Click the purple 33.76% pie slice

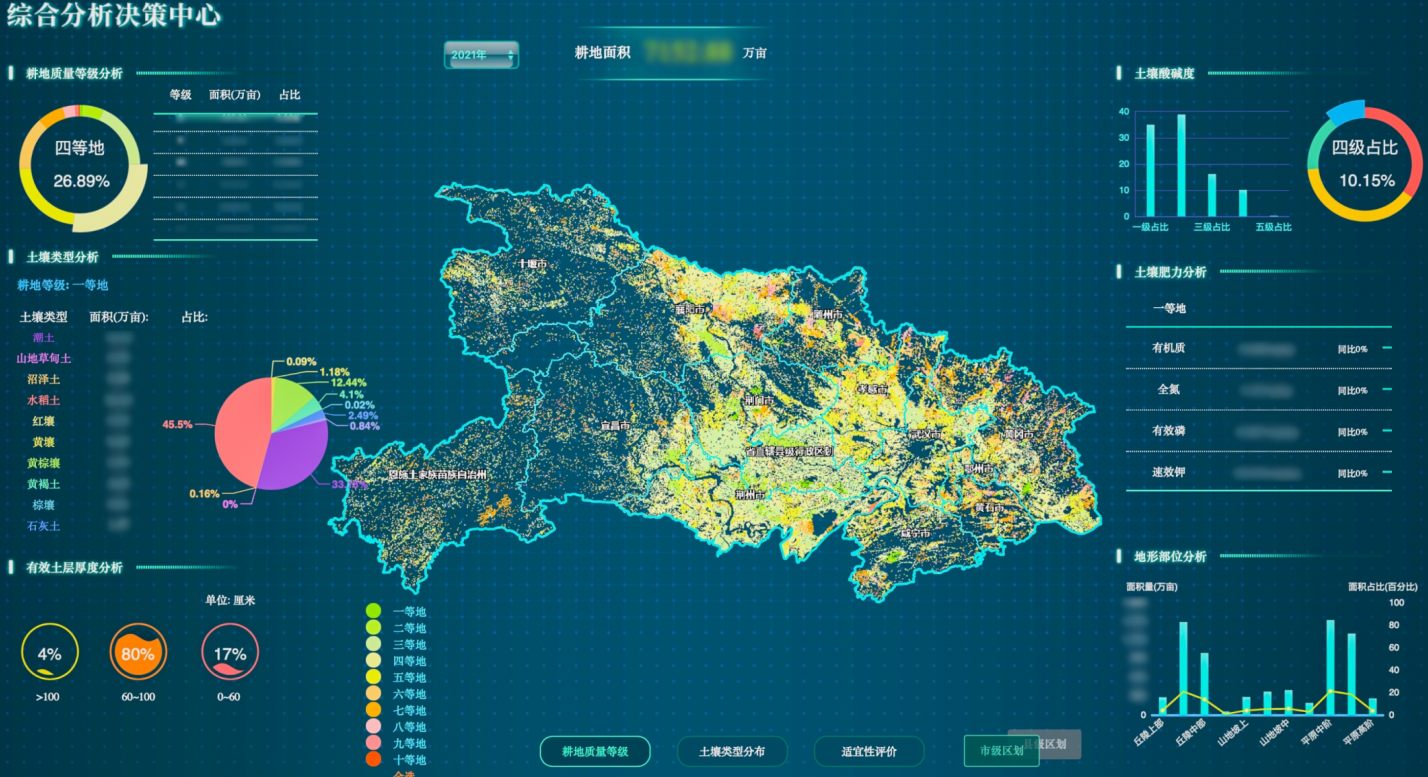[x=295, y=458]
